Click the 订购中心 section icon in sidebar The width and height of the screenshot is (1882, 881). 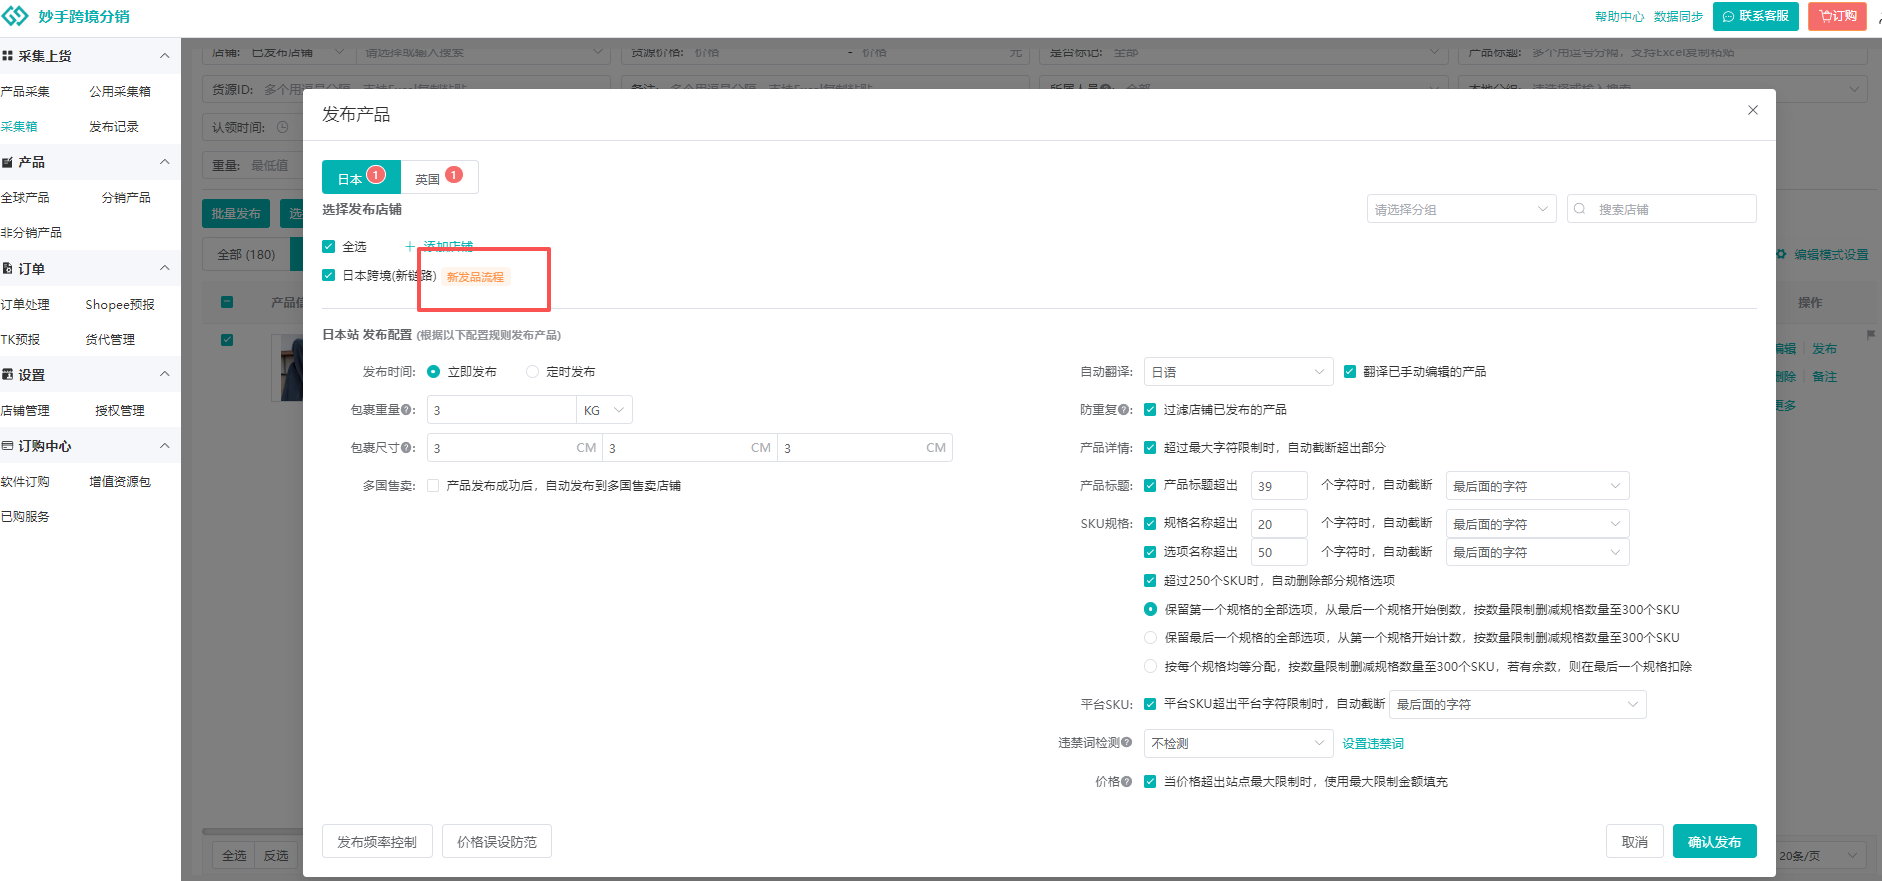pyautogui.click(x=8, y=446)
